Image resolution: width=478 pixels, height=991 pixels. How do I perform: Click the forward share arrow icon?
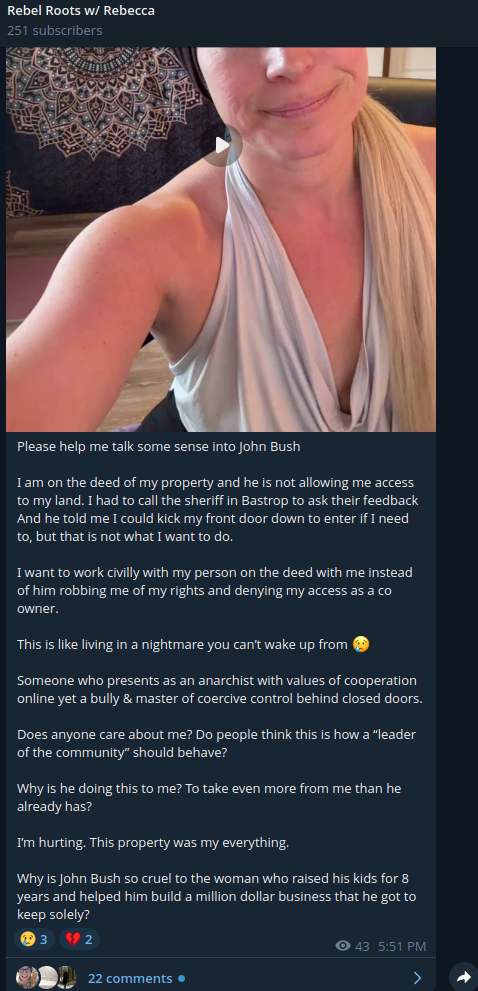pyautogui.click(x=464, y=978)
